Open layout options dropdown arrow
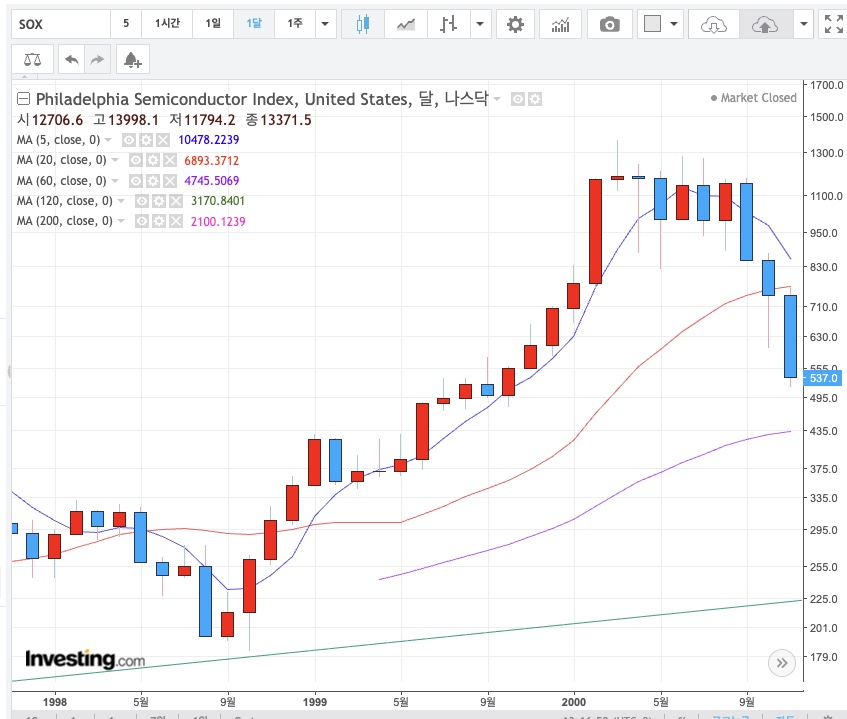847x719 pixels. [674, 24]
